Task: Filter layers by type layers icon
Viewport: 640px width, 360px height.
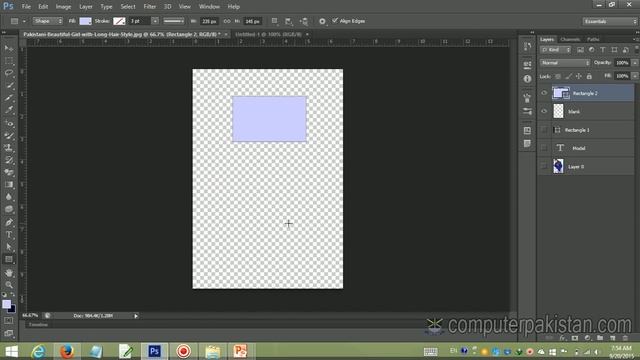Action: coord(603,50)
